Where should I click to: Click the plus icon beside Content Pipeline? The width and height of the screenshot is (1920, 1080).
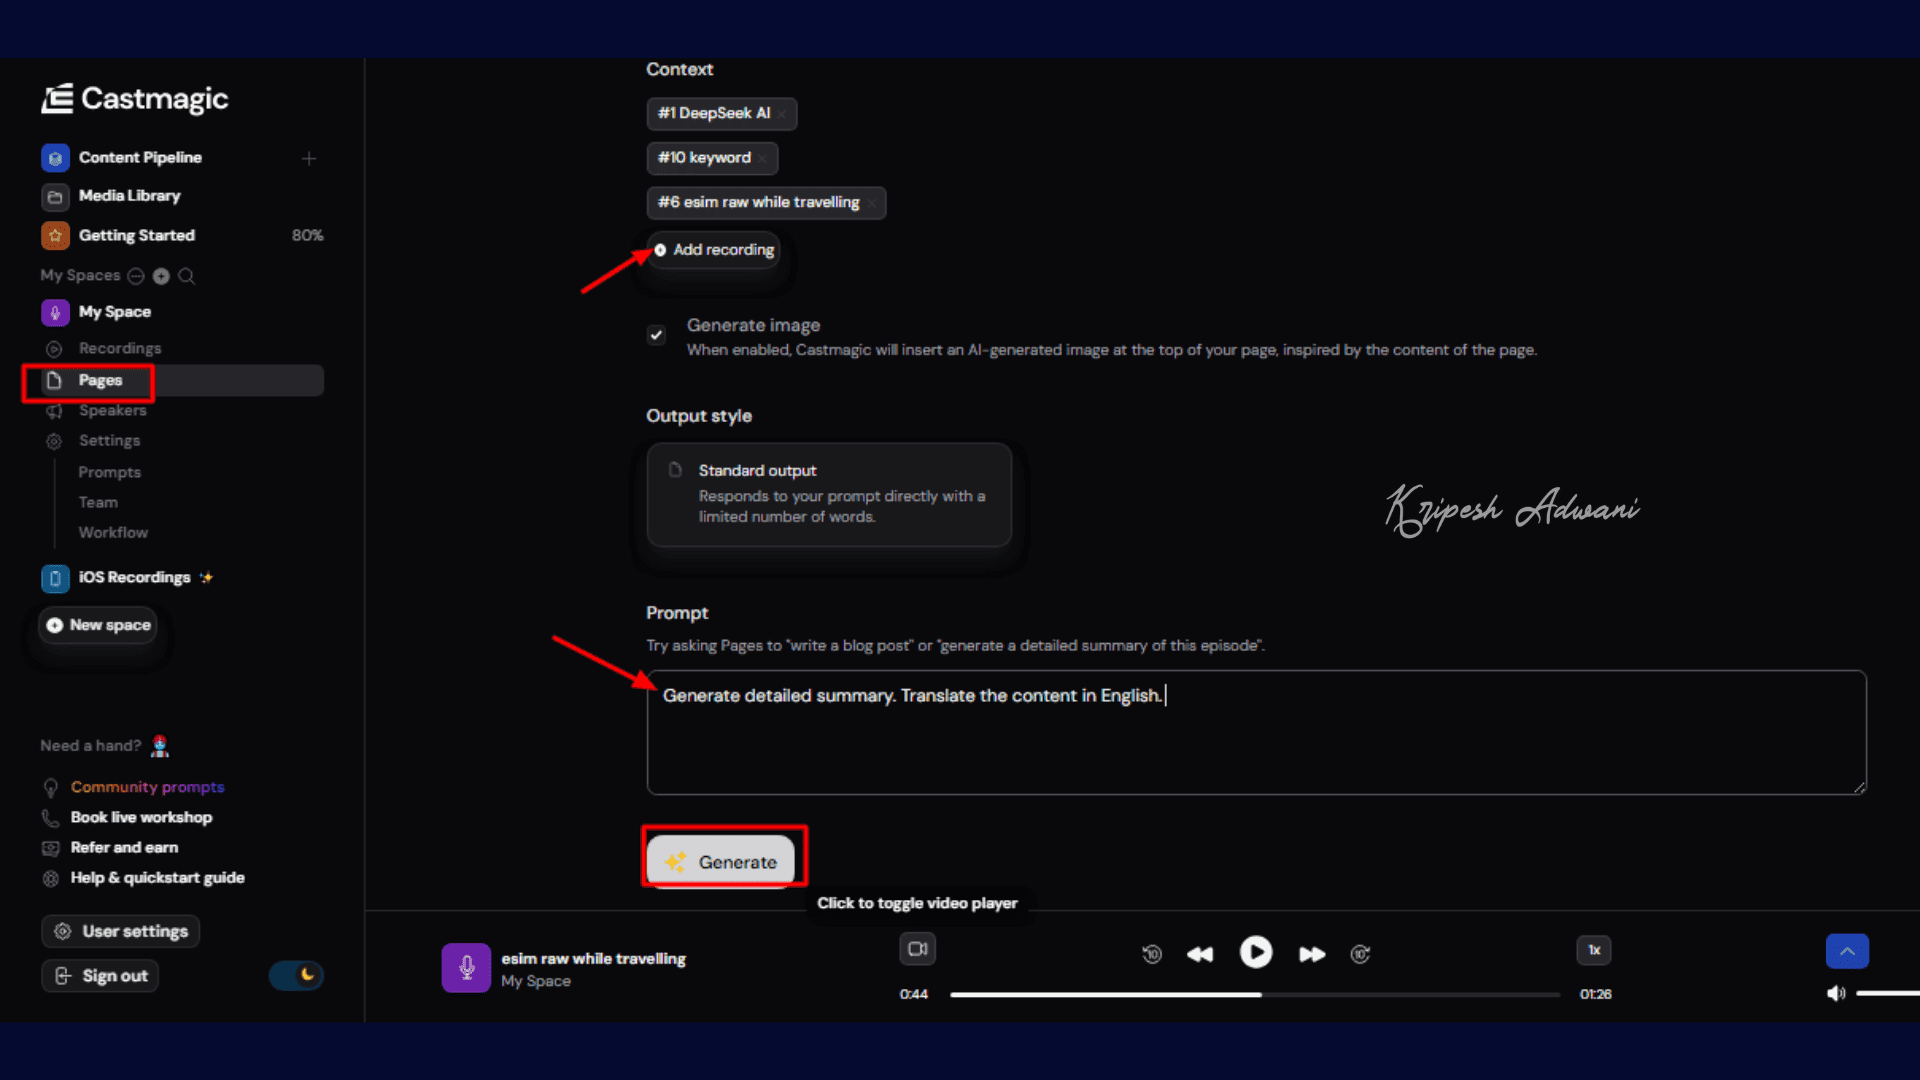[x=309, y=158]
